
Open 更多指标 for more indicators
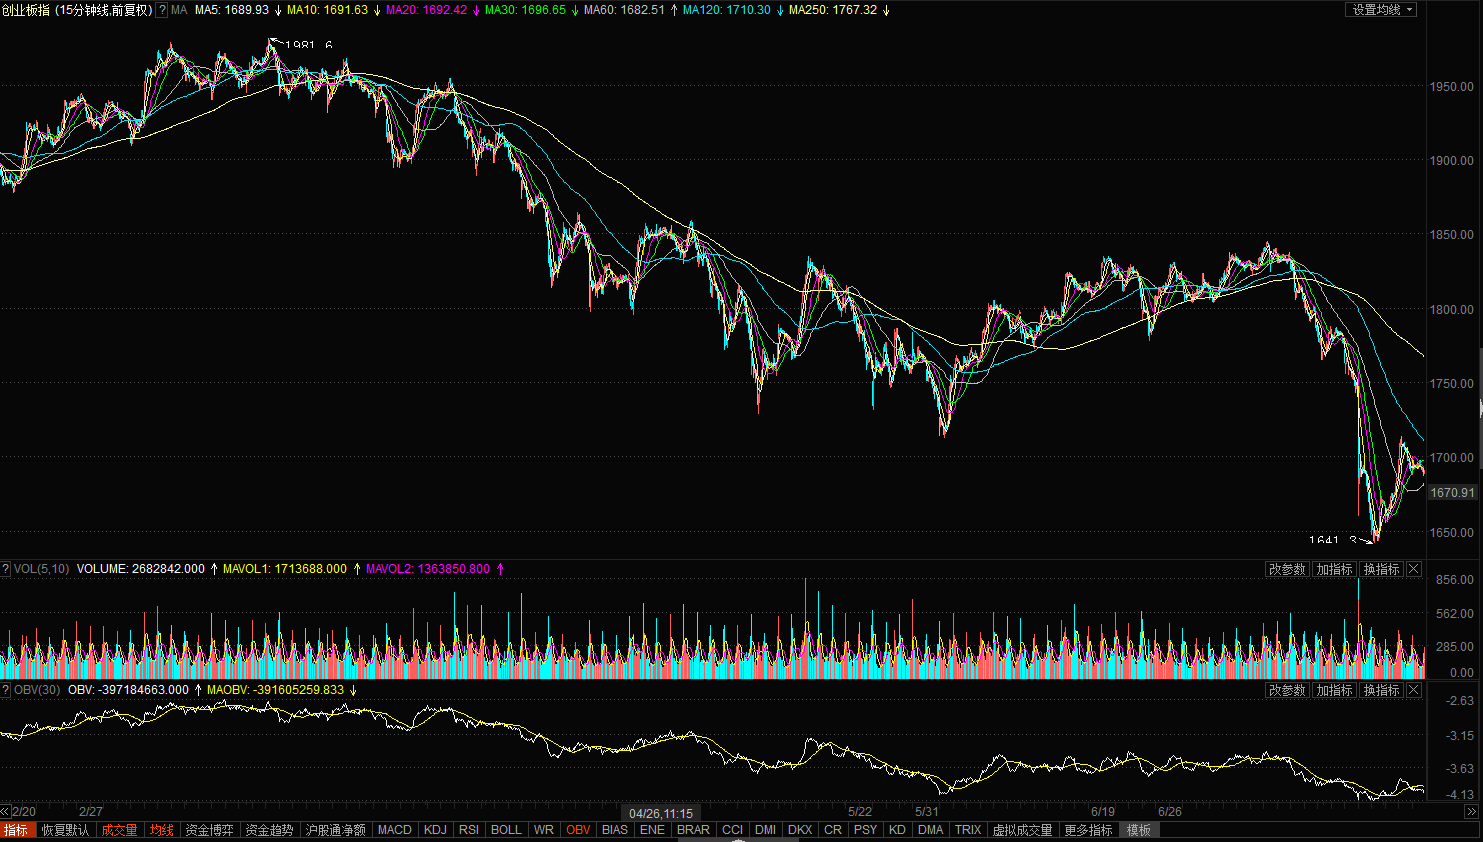pos(1088,830)
